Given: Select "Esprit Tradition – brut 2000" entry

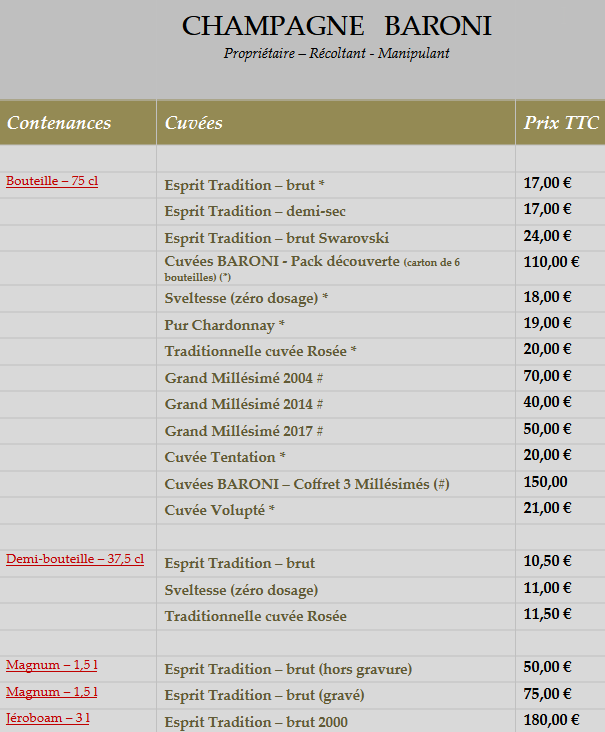Looking at the screenshot, I should 256,722.
